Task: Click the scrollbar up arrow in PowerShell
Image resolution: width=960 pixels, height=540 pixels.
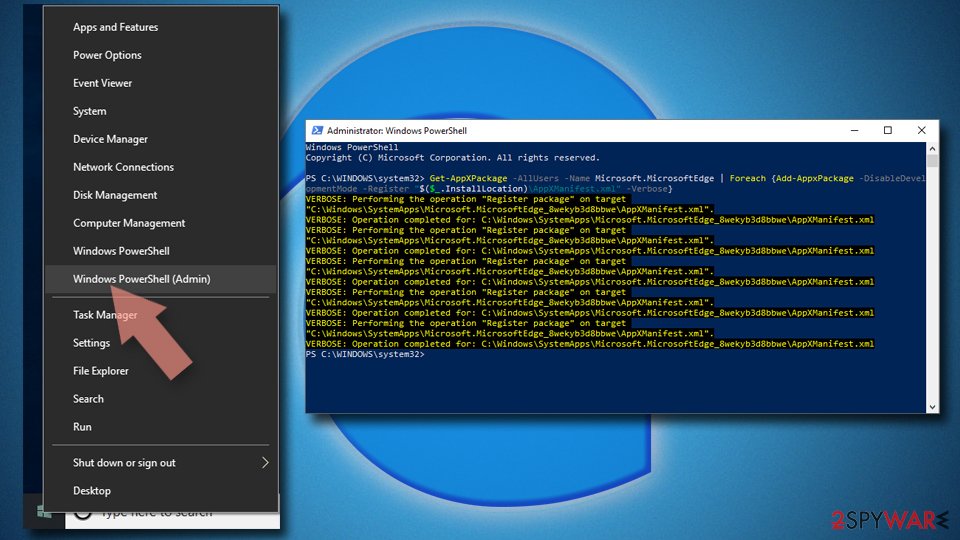Action: click(932, 148)
